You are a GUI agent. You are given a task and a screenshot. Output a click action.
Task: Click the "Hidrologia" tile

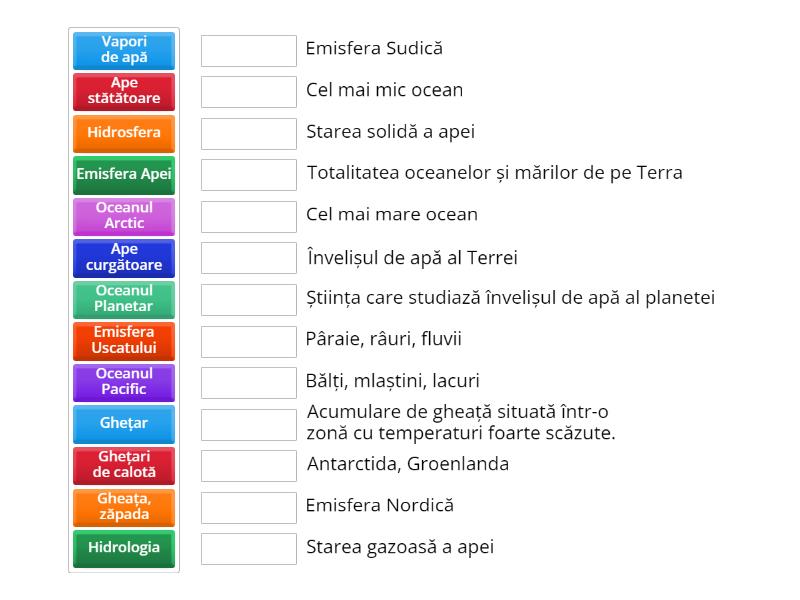123,548
